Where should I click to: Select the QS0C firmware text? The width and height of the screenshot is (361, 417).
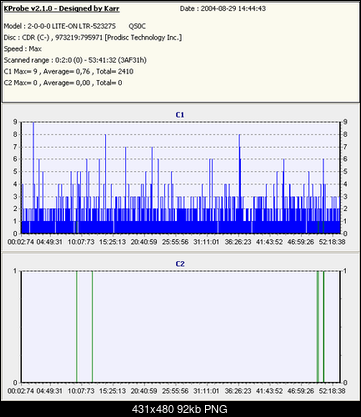click(137, 26)
